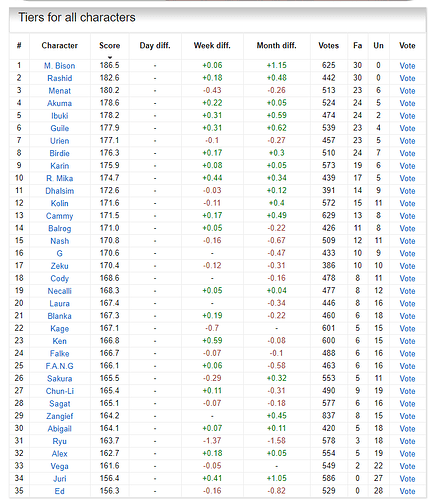Vote for Cammy in her row

[407, 216]
